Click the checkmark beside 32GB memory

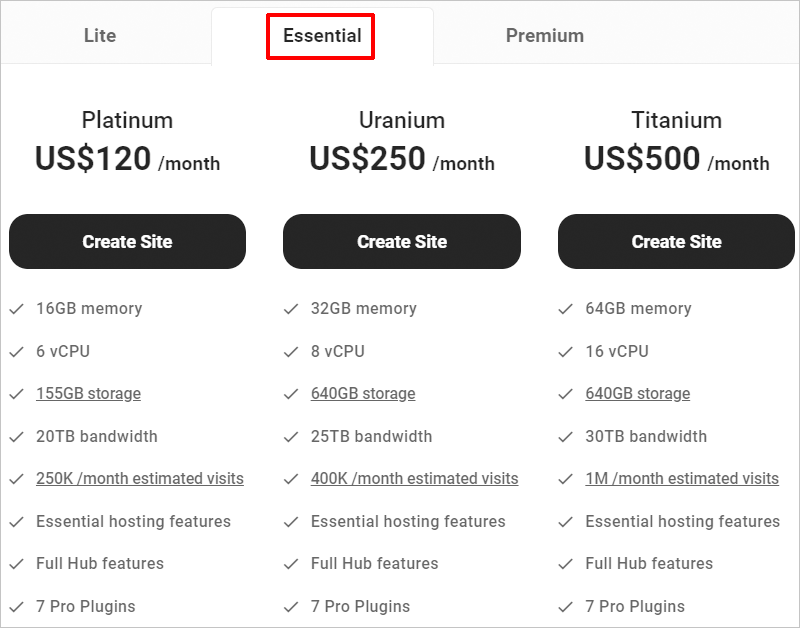tap(291, 308)
